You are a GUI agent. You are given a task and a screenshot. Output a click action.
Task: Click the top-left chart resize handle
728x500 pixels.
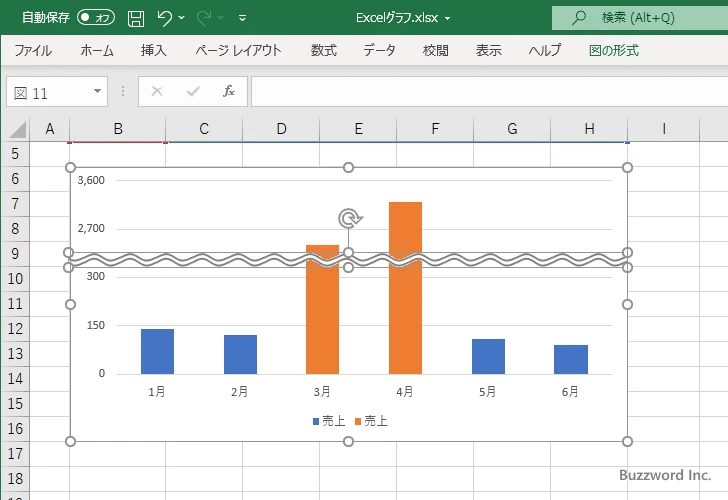click(70, 167)
